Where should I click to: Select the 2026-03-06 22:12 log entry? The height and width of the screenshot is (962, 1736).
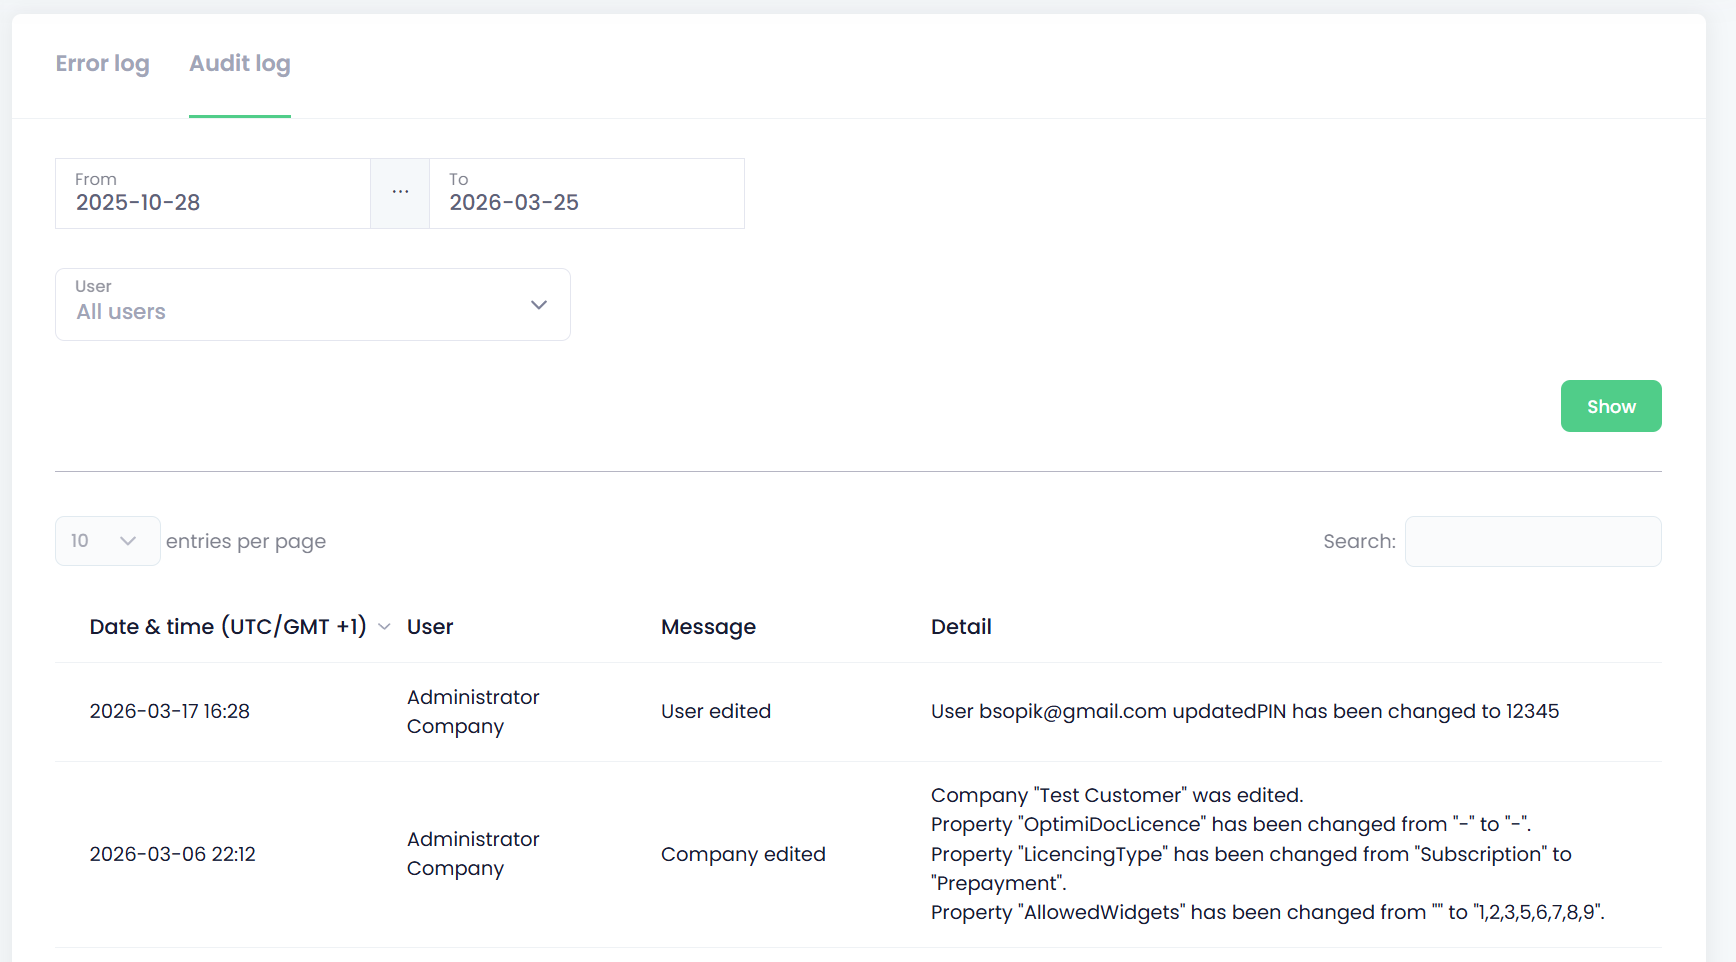point(173,855)
